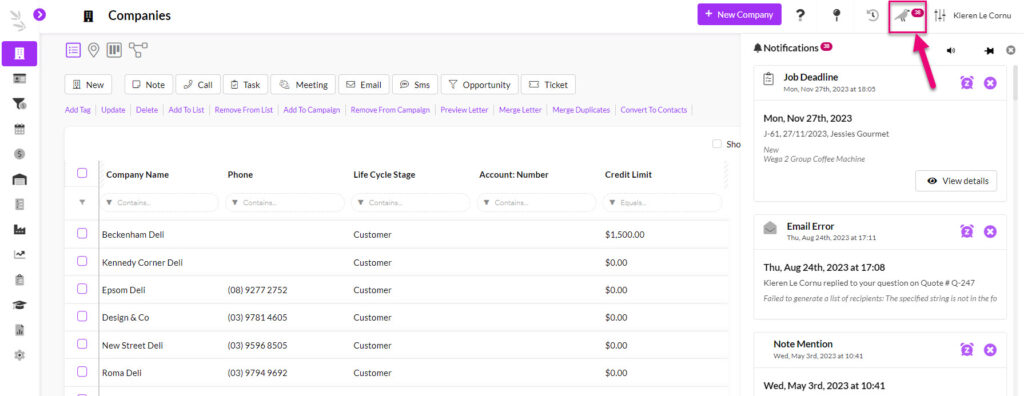Expand the sidebar with chevron arrow

pos(40,13)
